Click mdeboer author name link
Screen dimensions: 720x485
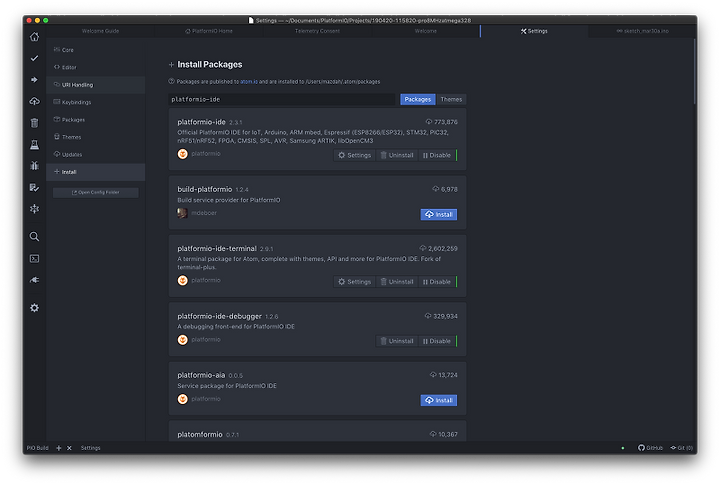(204, 213)
